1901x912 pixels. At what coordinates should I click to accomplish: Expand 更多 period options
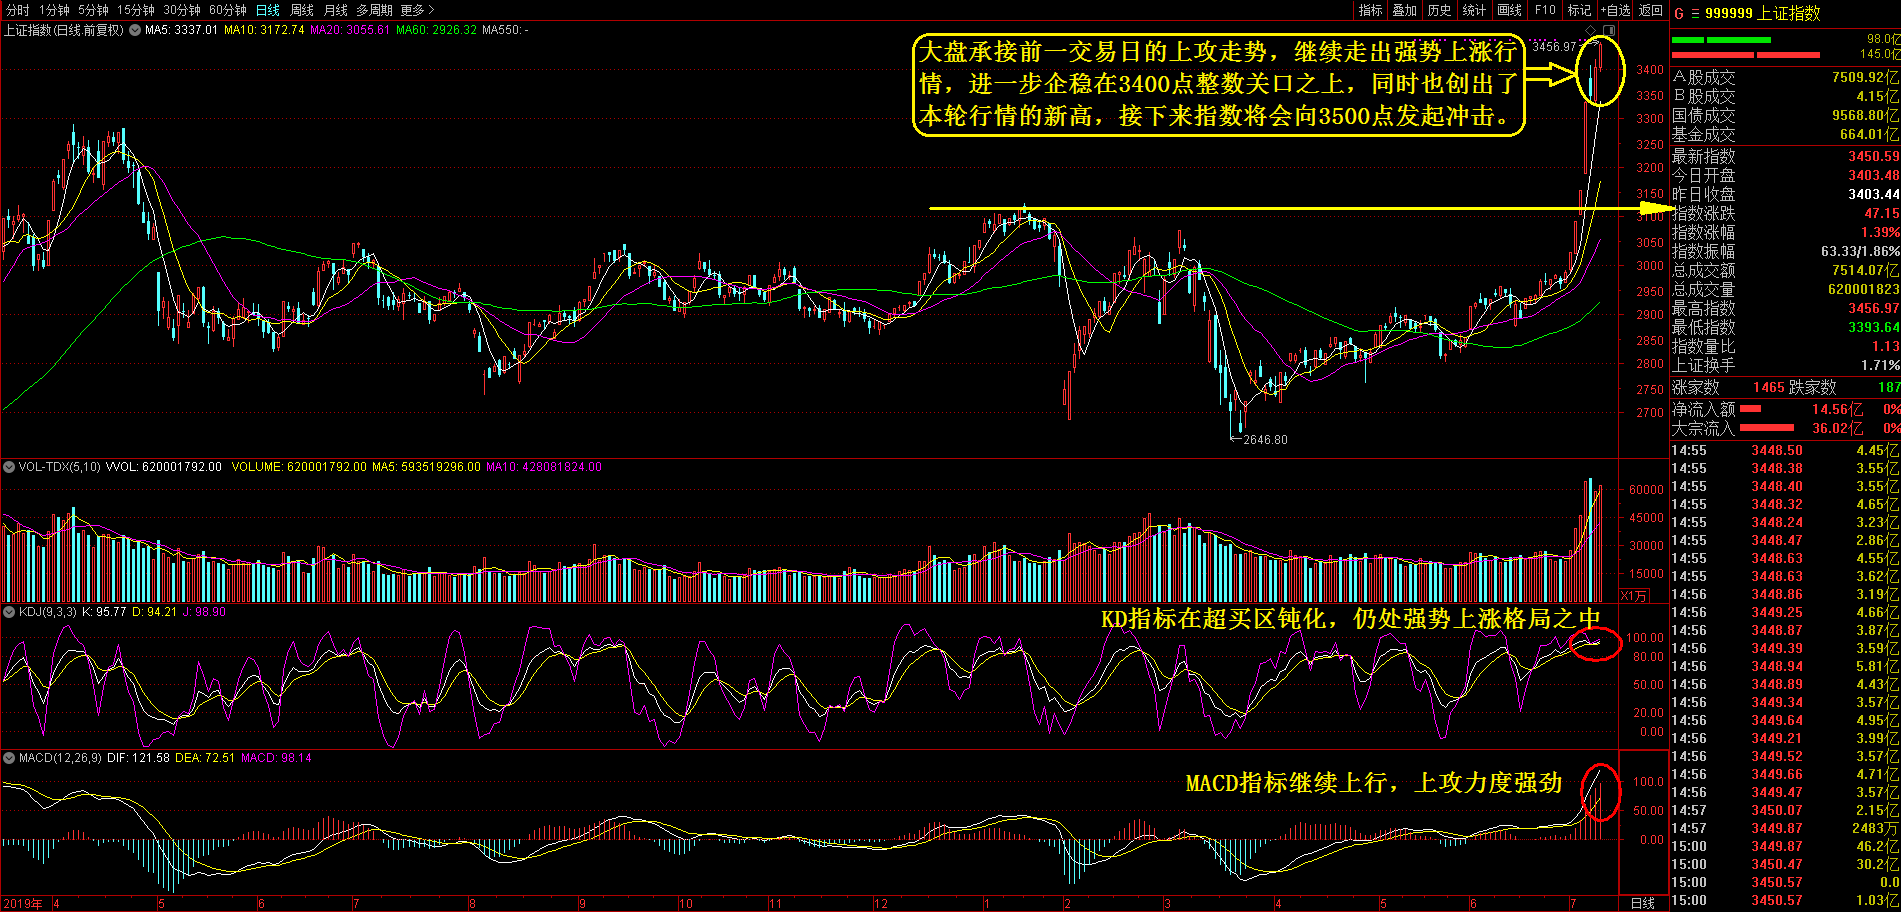417,10
